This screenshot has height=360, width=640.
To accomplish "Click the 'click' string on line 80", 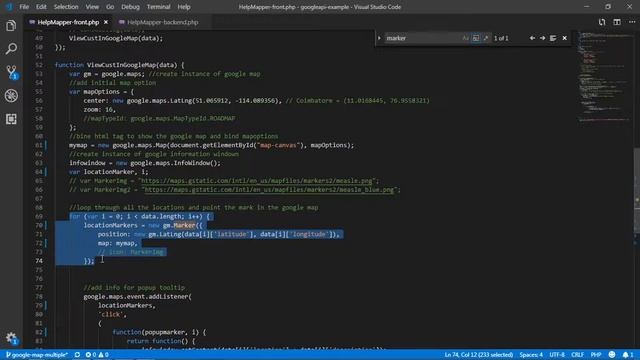I will click(112, 314).
